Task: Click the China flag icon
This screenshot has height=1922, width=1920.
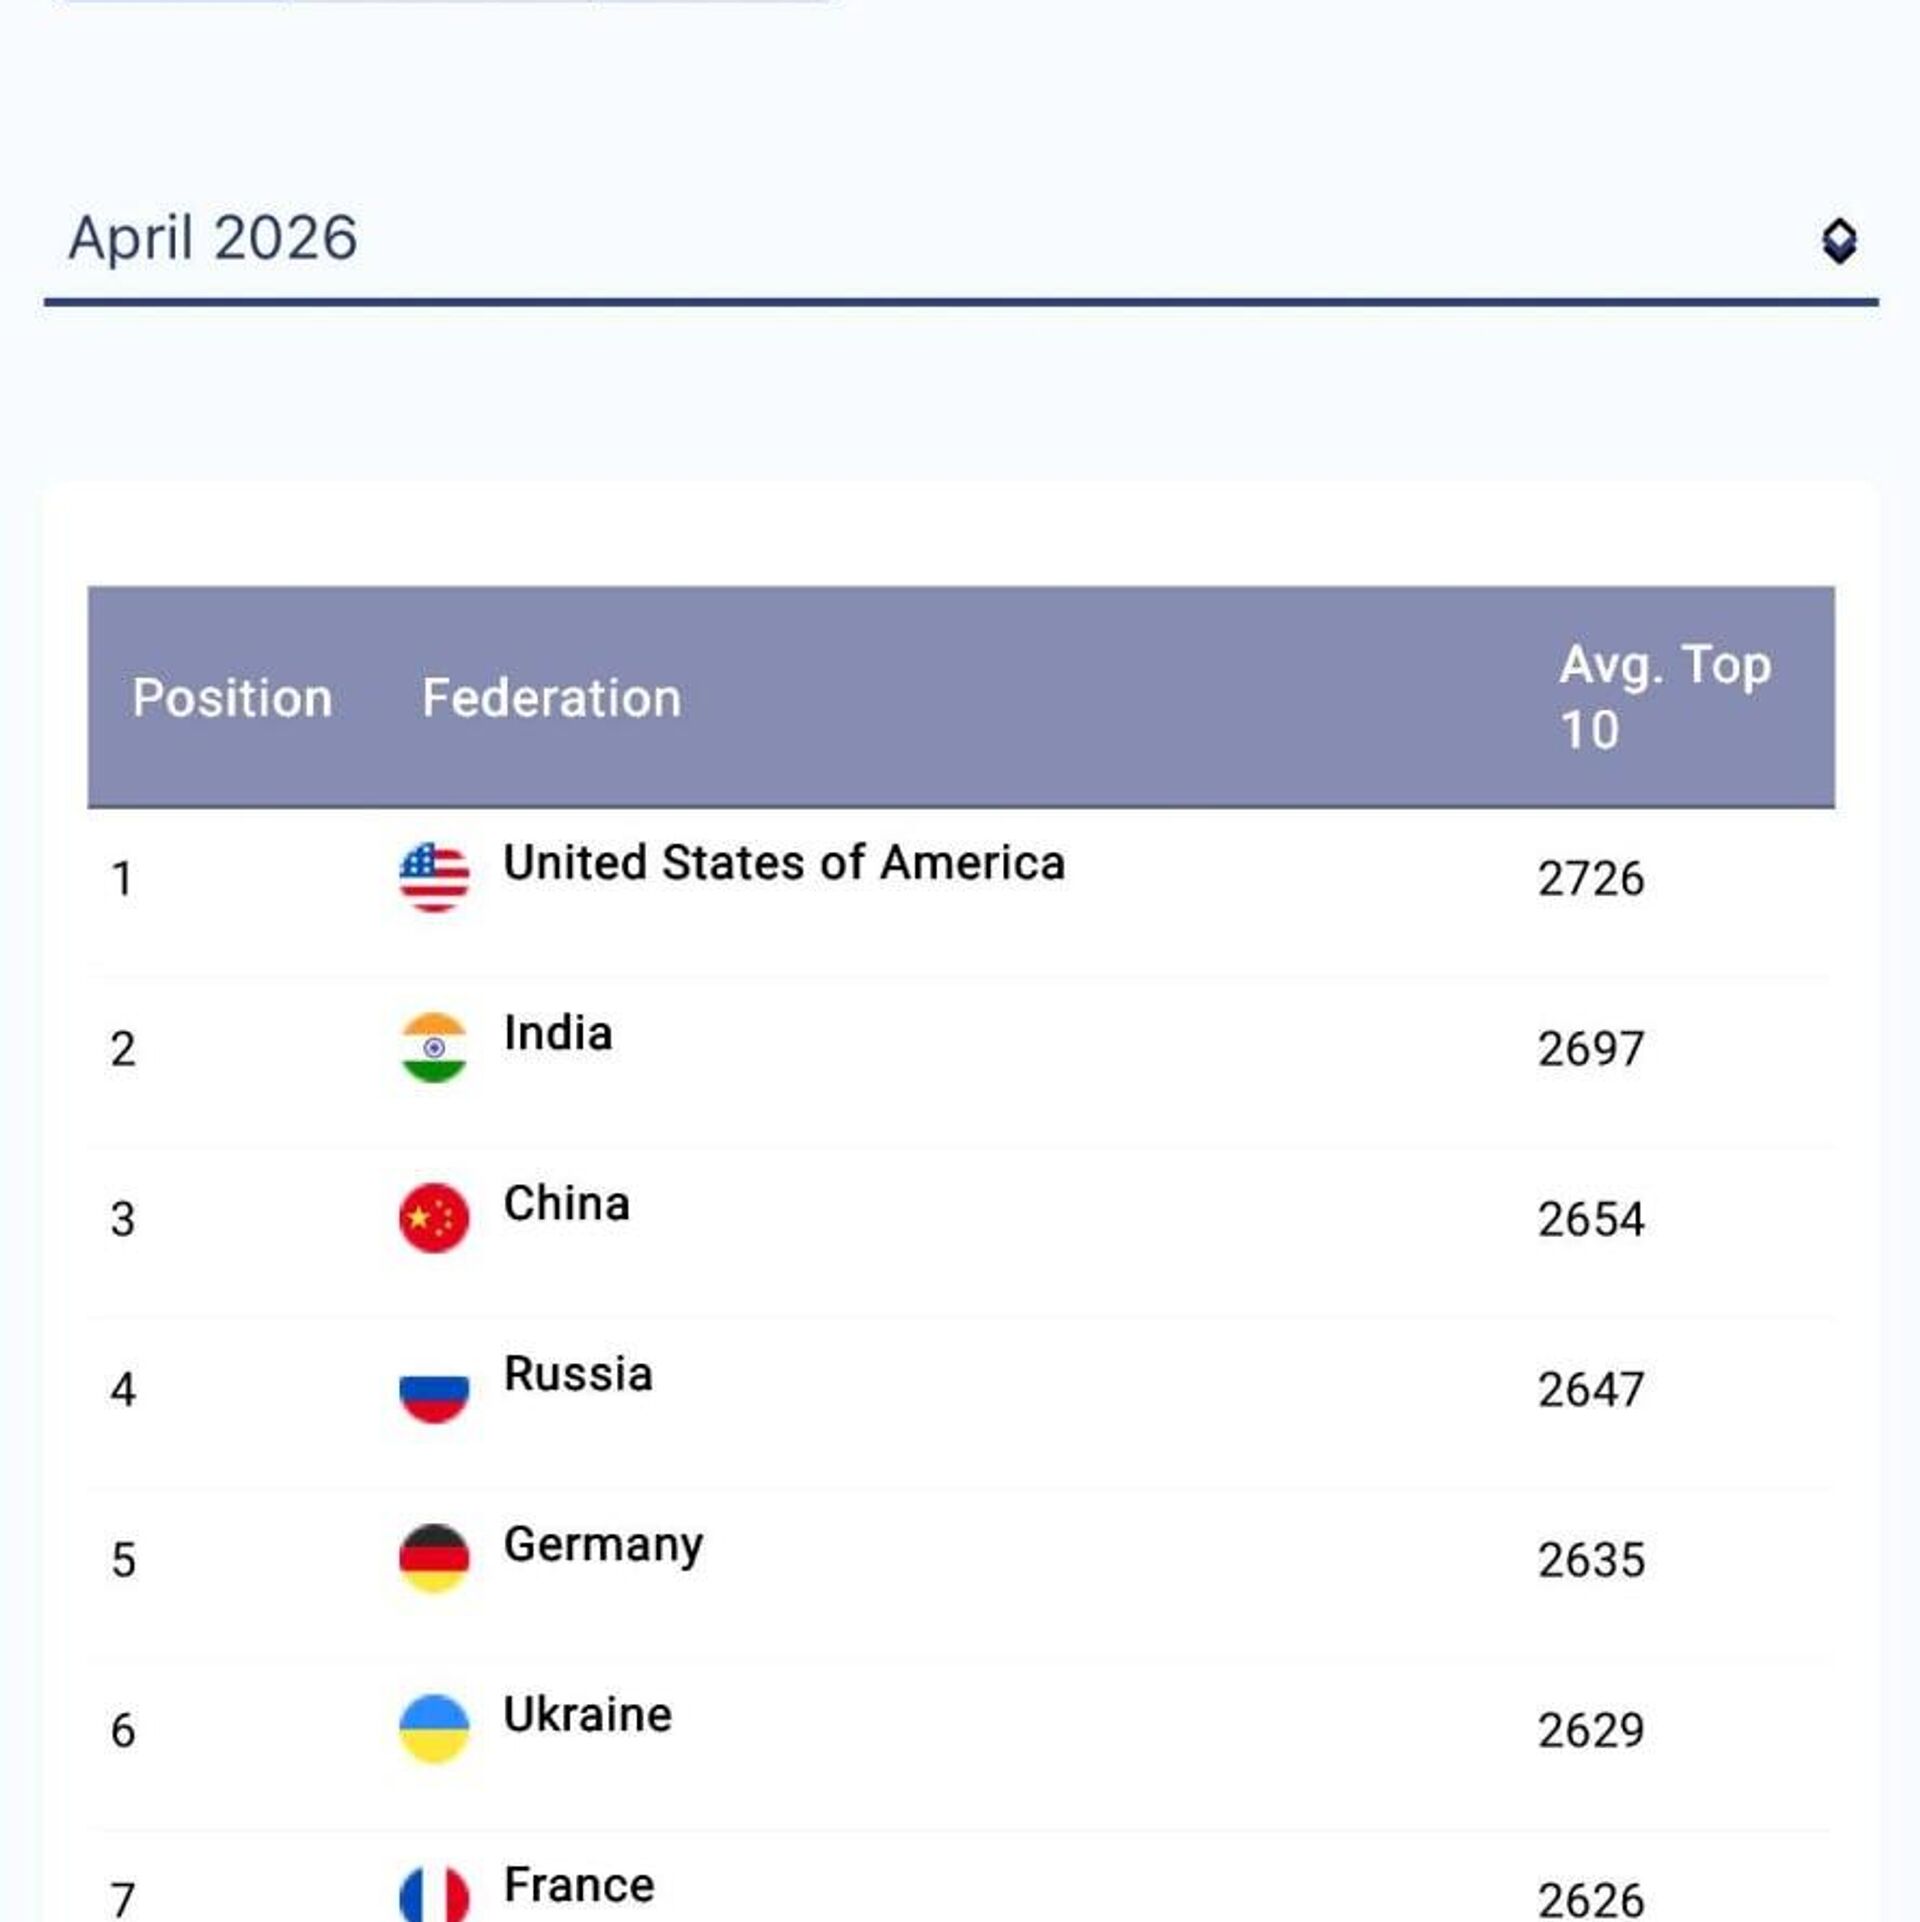Action: pos(434,1217)
